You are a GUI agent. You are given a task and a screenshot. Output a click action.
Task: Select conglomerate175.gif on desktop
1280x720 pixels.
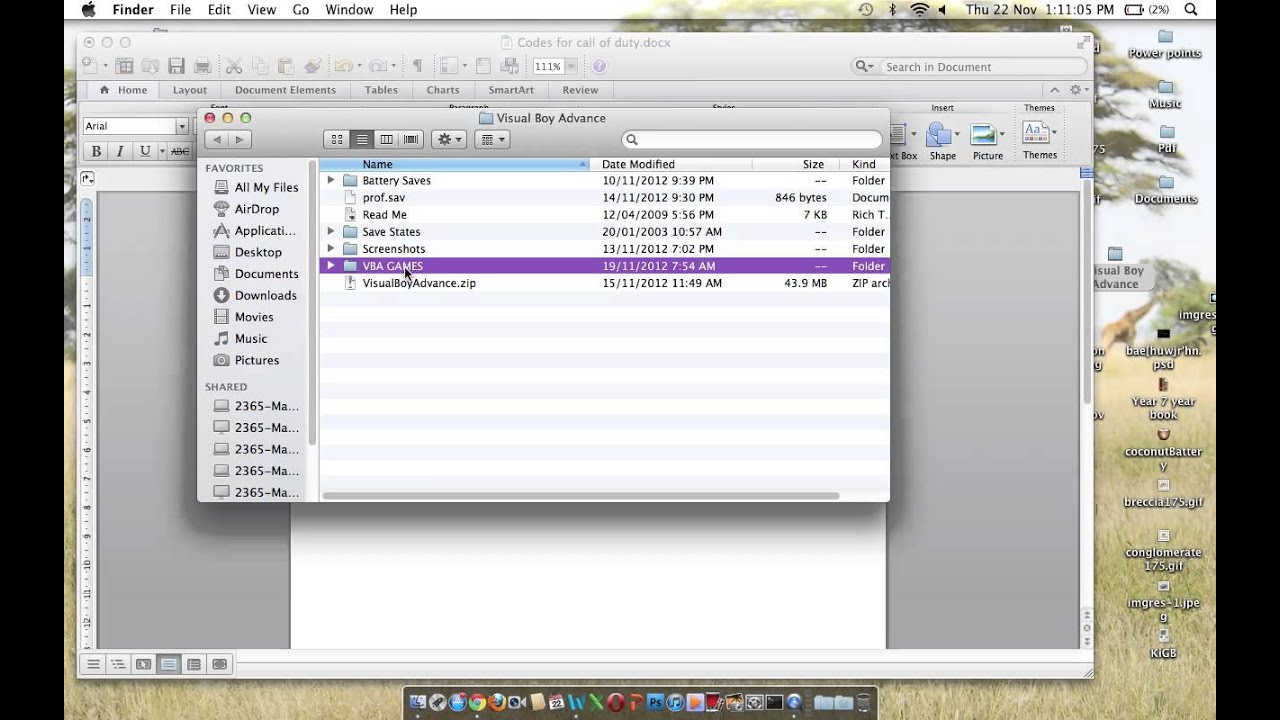click(1163, 551)
